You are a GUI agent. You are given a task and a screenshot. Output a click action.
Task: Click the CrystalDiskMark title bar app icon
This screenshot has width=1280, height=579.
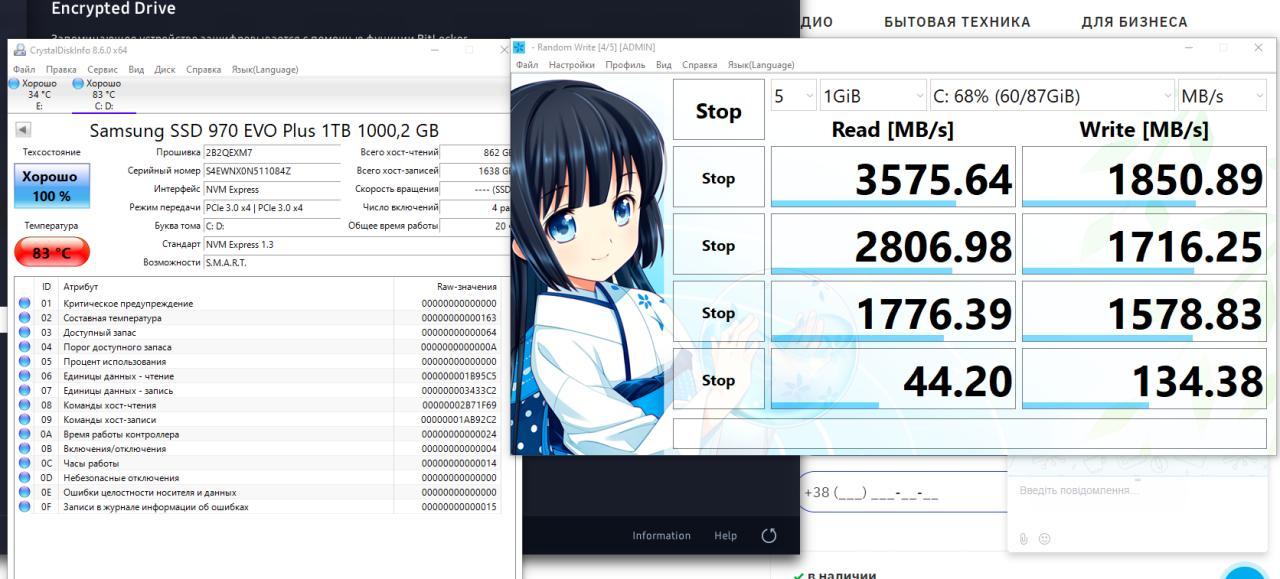coord(520,47)
